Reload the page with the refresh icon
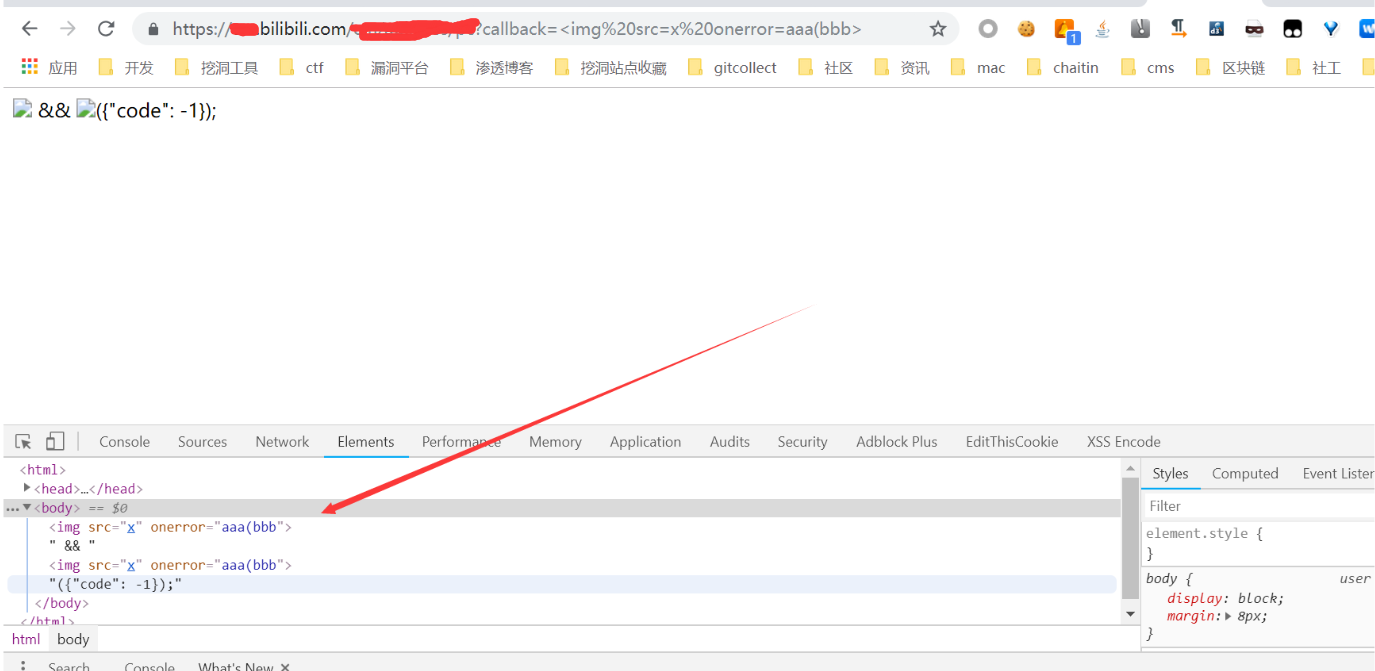Screen dimensions: 1375x671 coord(106,29)
